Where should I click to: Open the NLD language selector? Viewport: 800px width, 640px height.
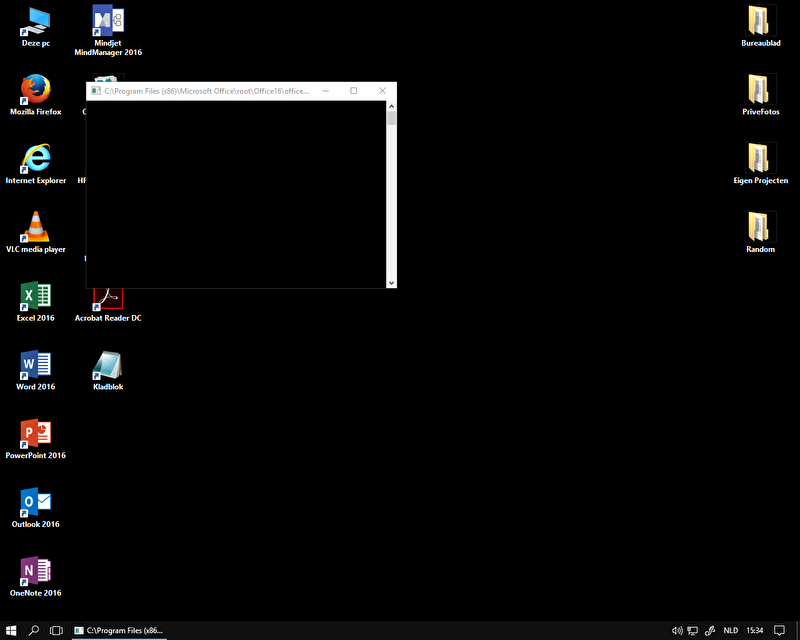pyautogui.click(x=730, y=631)
